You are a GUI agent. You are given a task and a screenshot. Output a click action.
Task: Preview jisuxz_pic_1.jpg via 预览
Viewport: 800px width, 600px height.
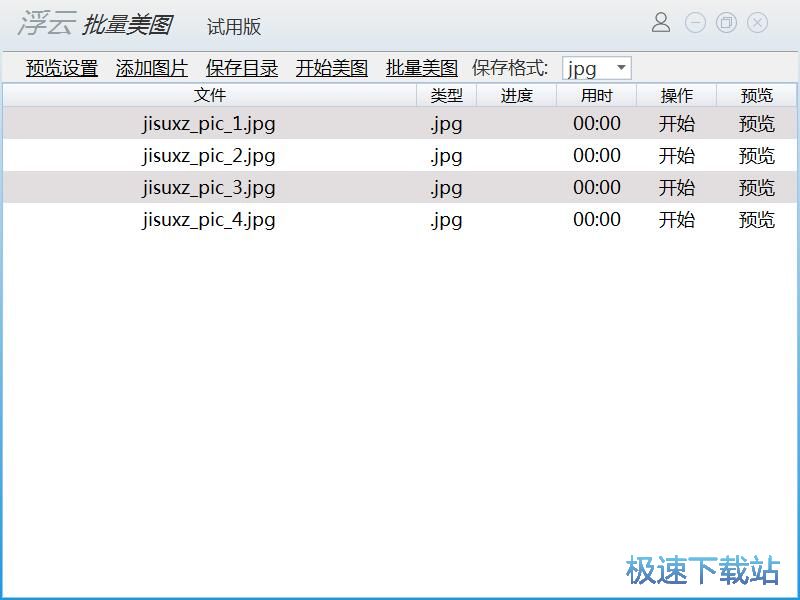(757, 123)
